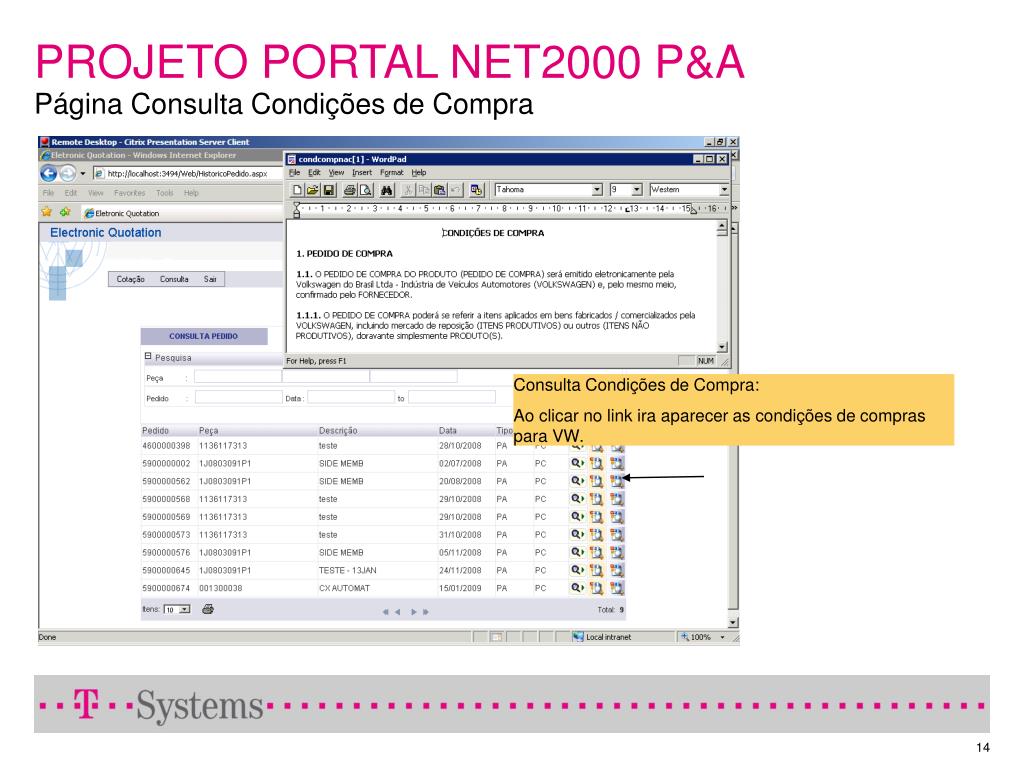
Task: Click the IE Back arrow button
Action: (48, 174)
